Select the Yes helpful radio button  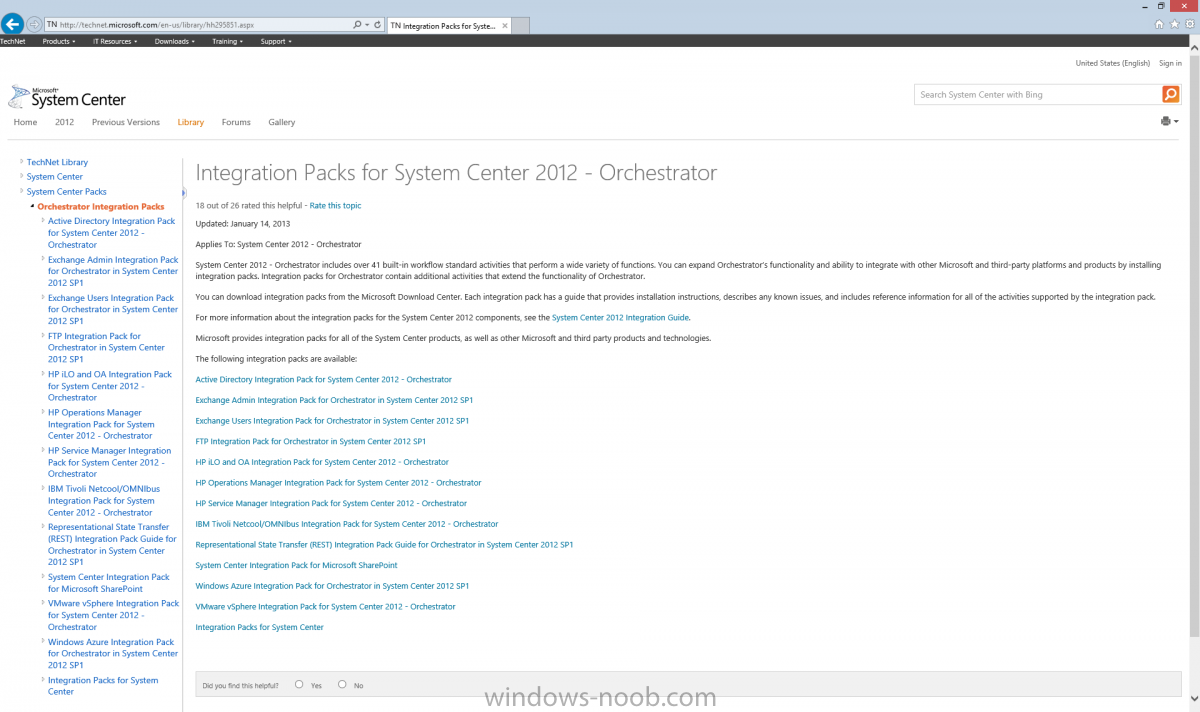299,685
